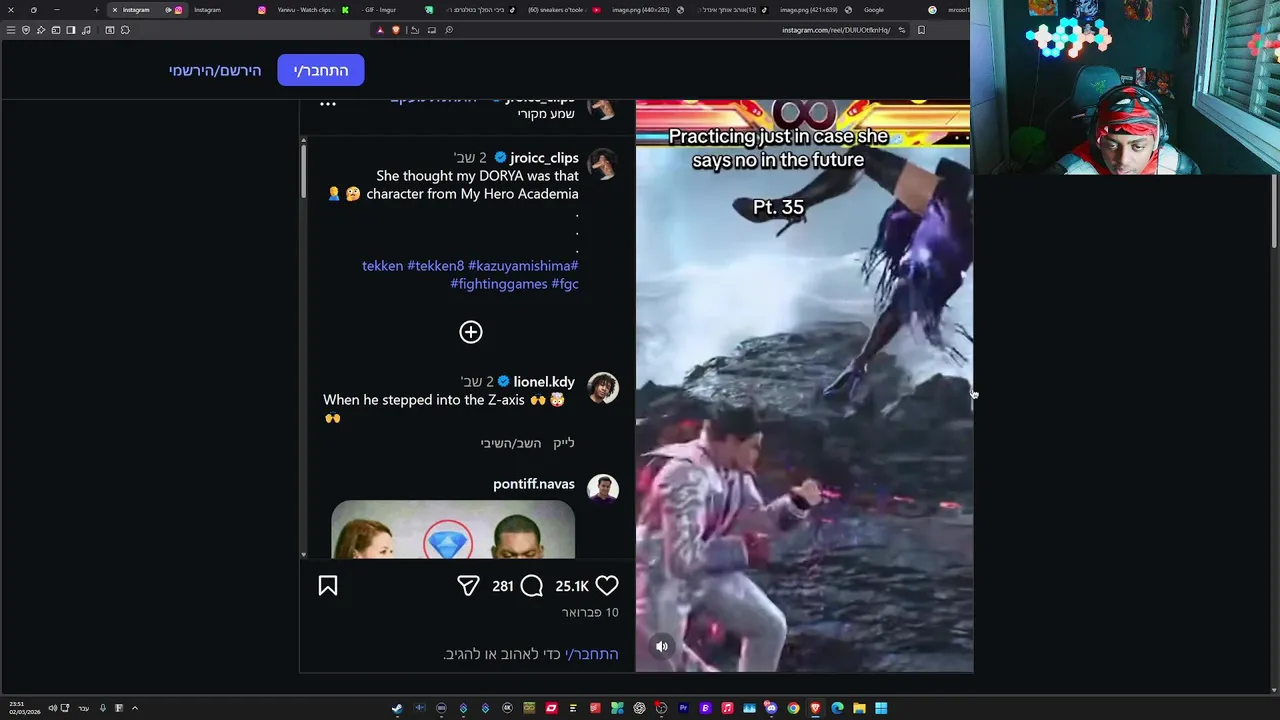Open Google Chrome from the taskbar

793,708
